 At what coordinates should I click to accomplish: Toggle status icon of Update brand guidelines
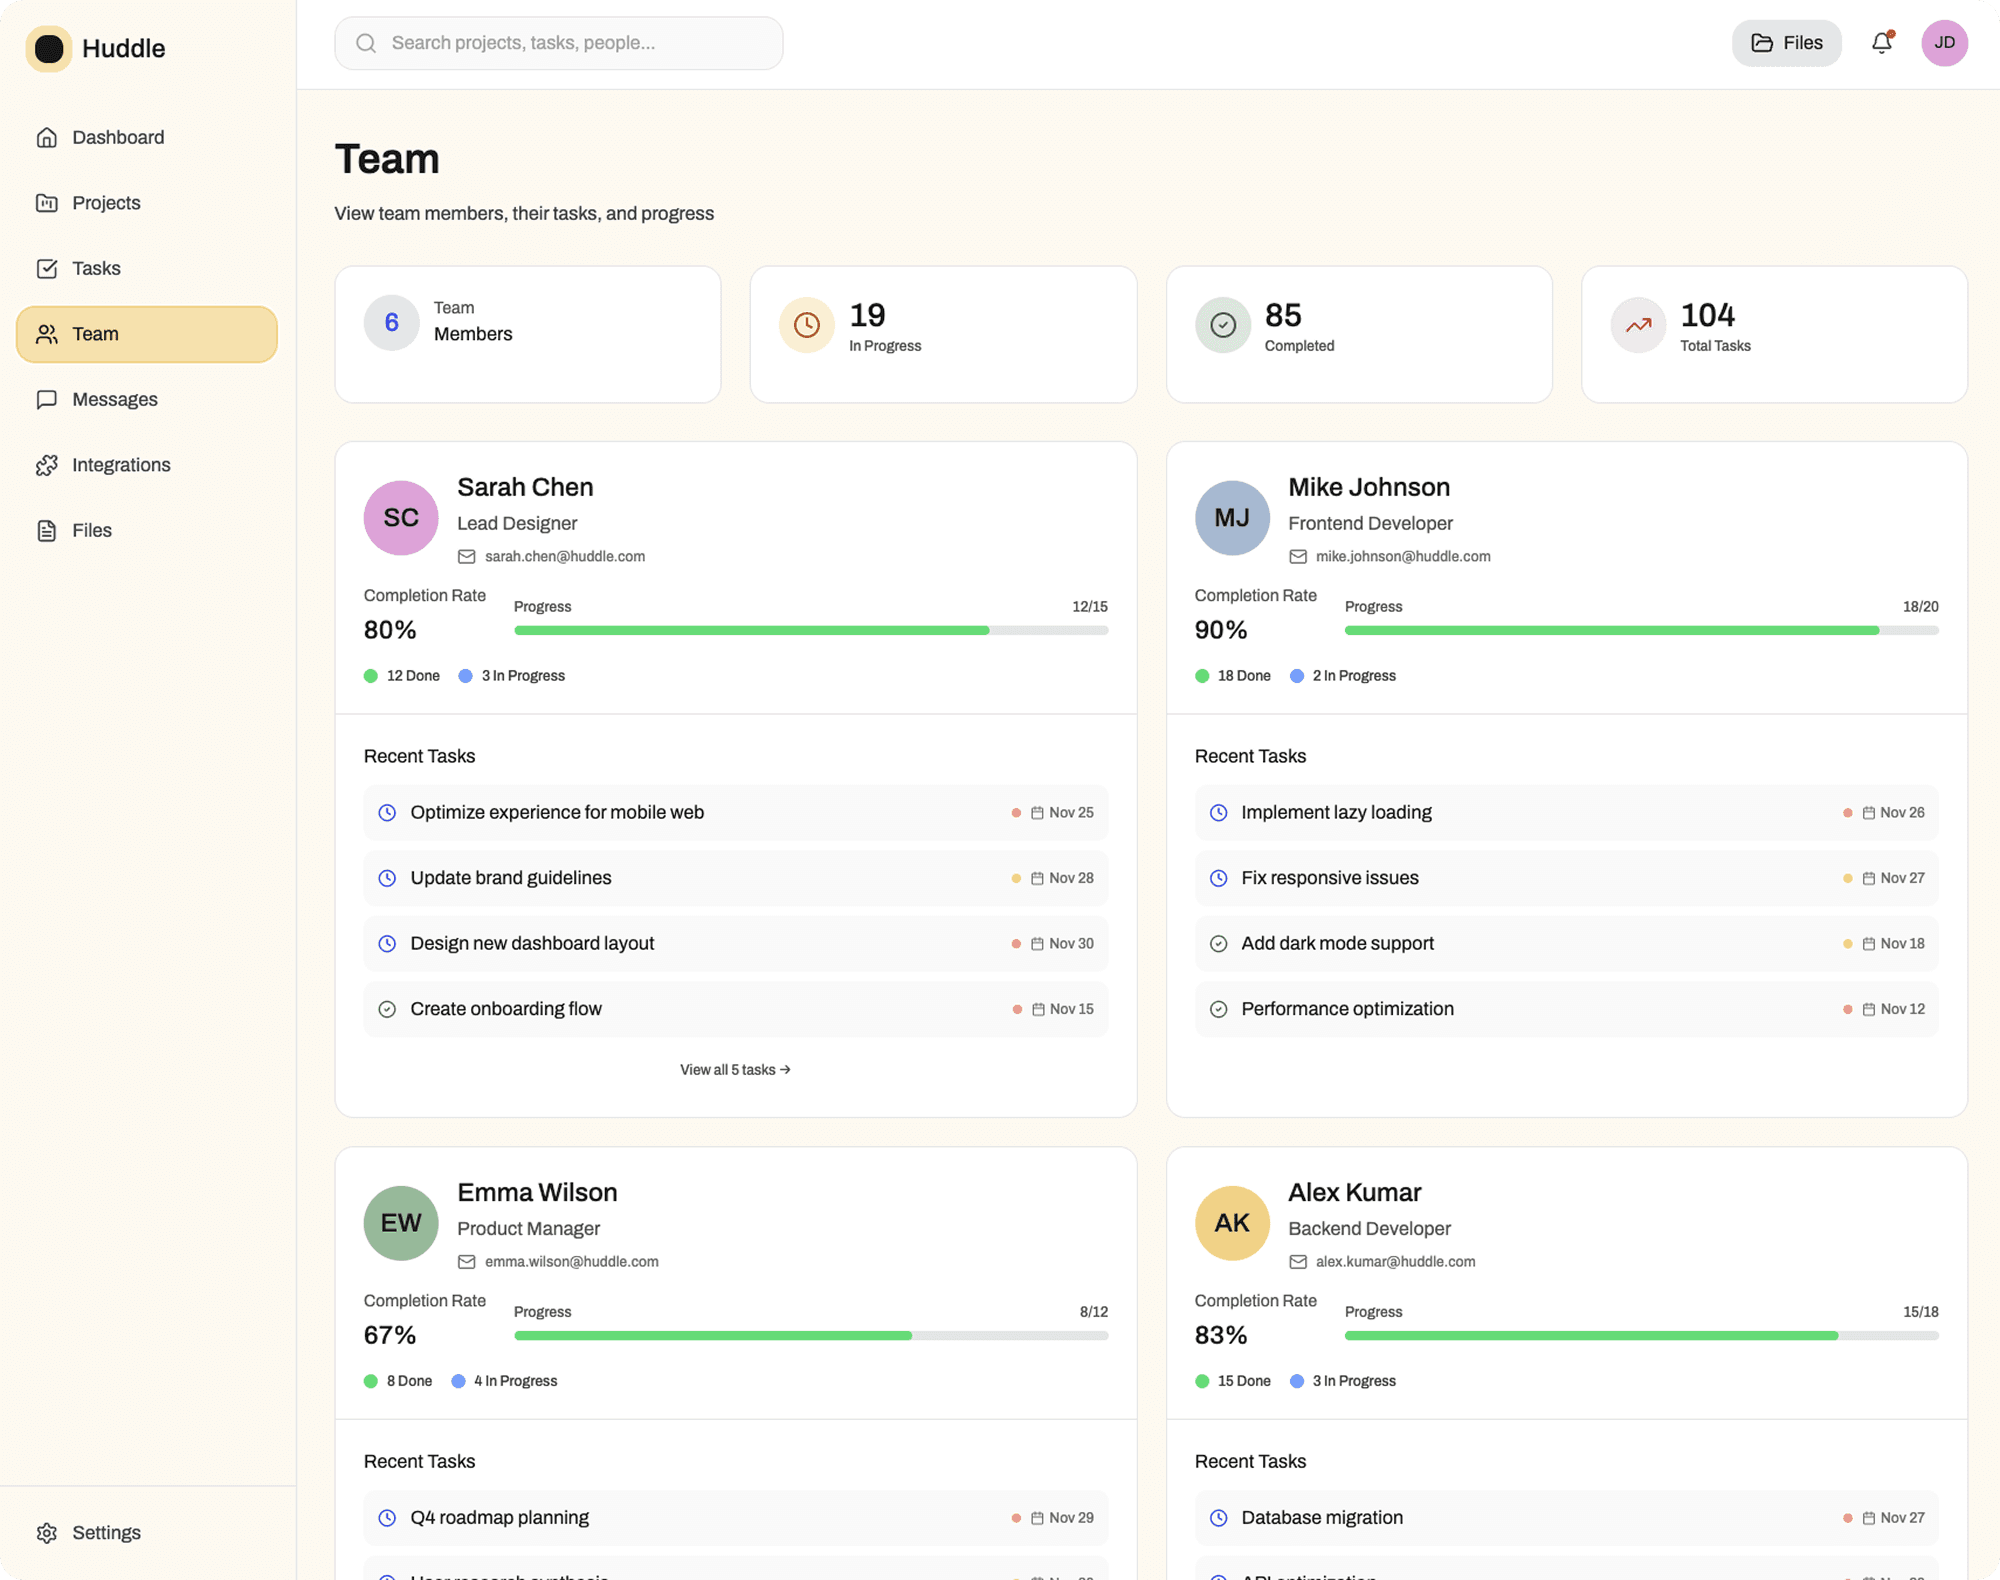point(387,878)
